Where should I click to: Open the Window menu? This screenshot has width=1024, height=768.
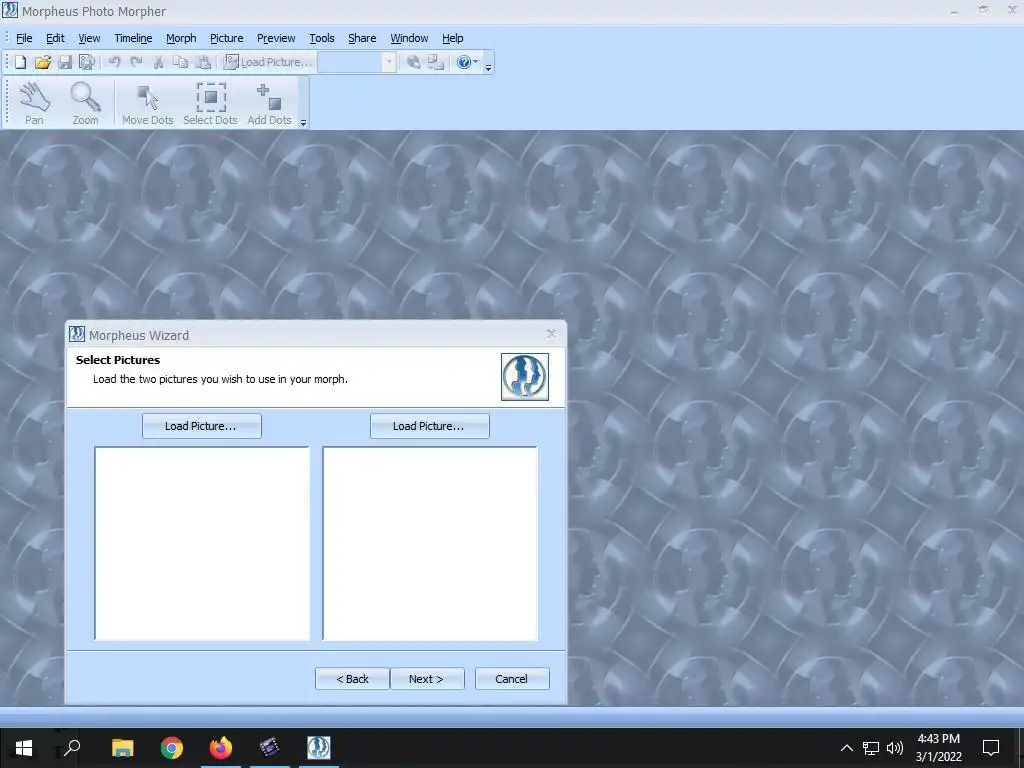[409, 38]
